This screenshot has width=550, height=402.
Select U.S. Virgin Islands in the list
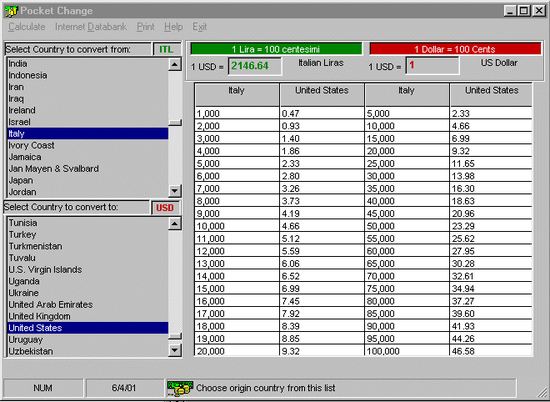tap(88, 269)
